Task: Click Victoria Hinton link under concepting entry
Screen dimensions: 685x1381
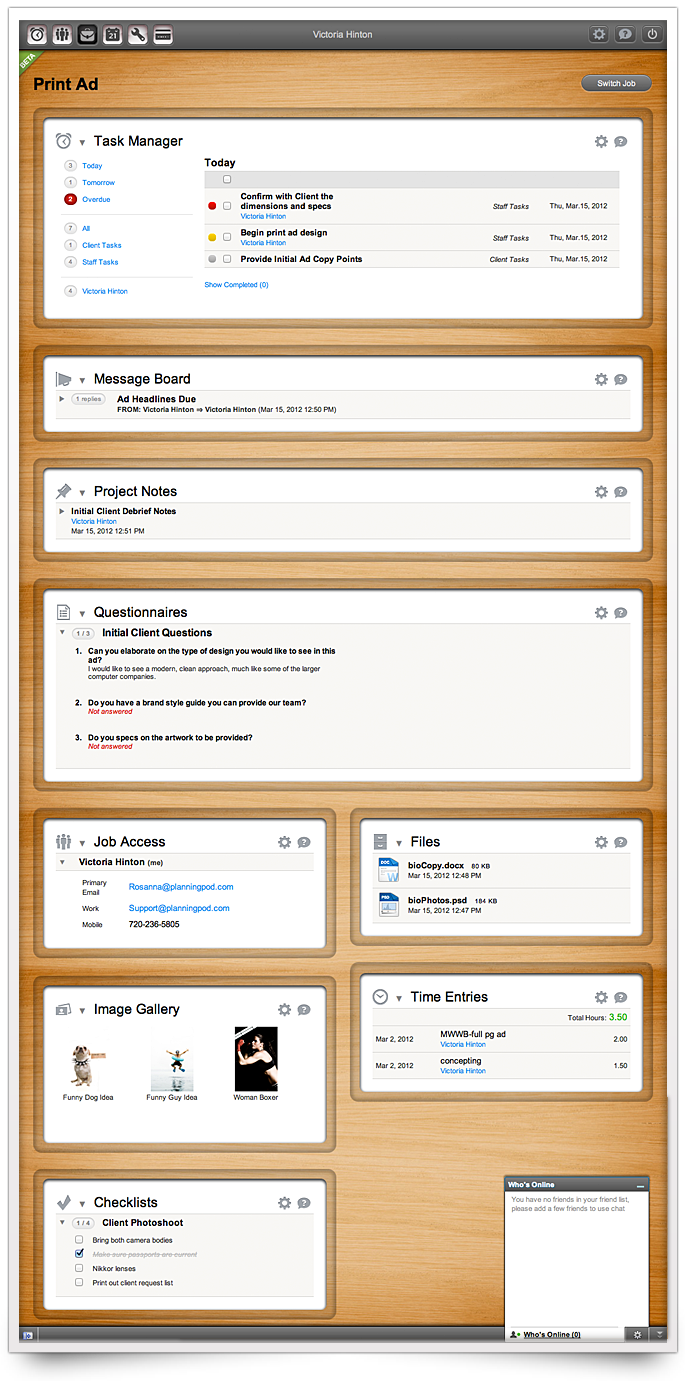Action: [x=463, y=1071]
